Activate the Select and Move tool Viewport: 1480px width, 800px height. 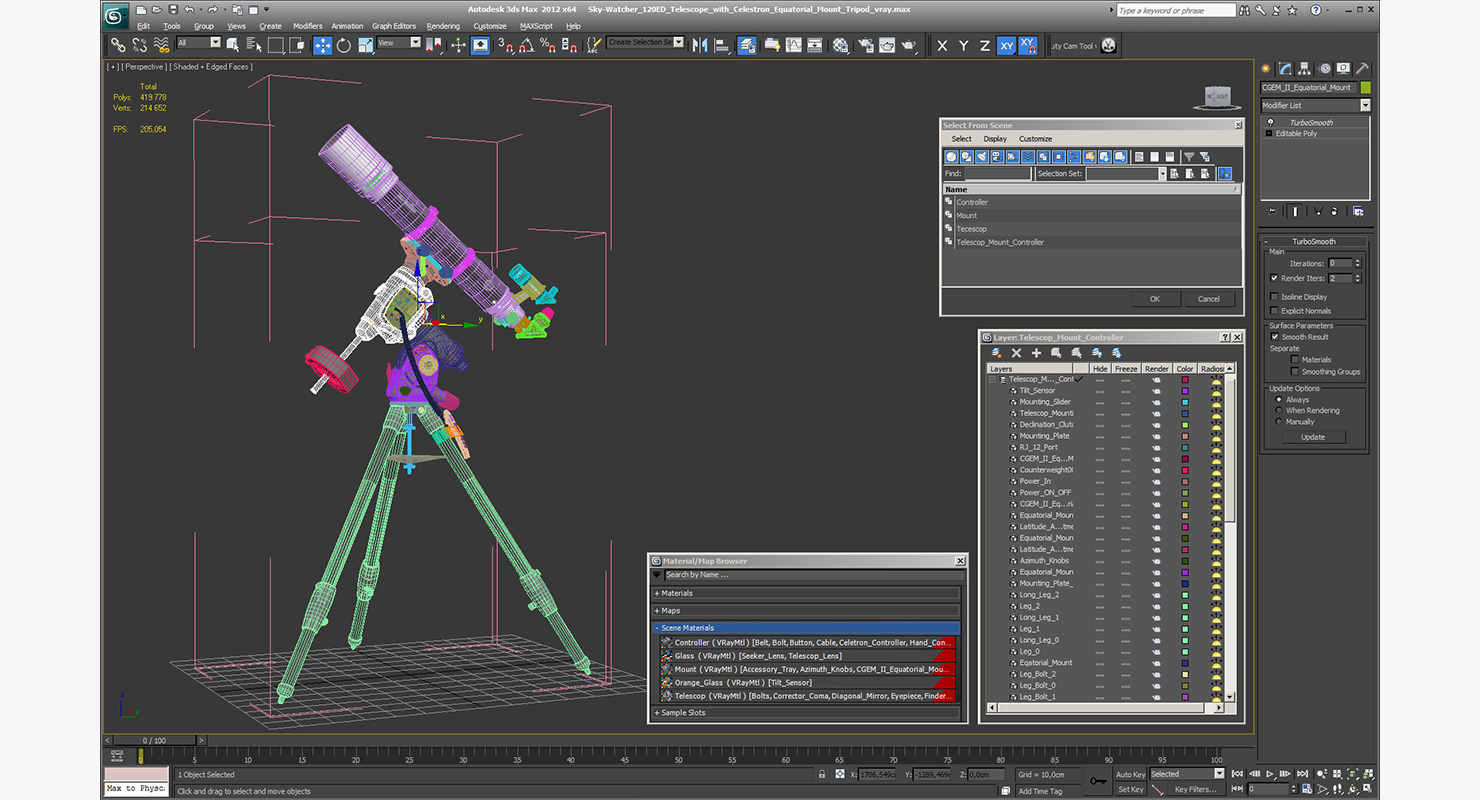point(322,45)
